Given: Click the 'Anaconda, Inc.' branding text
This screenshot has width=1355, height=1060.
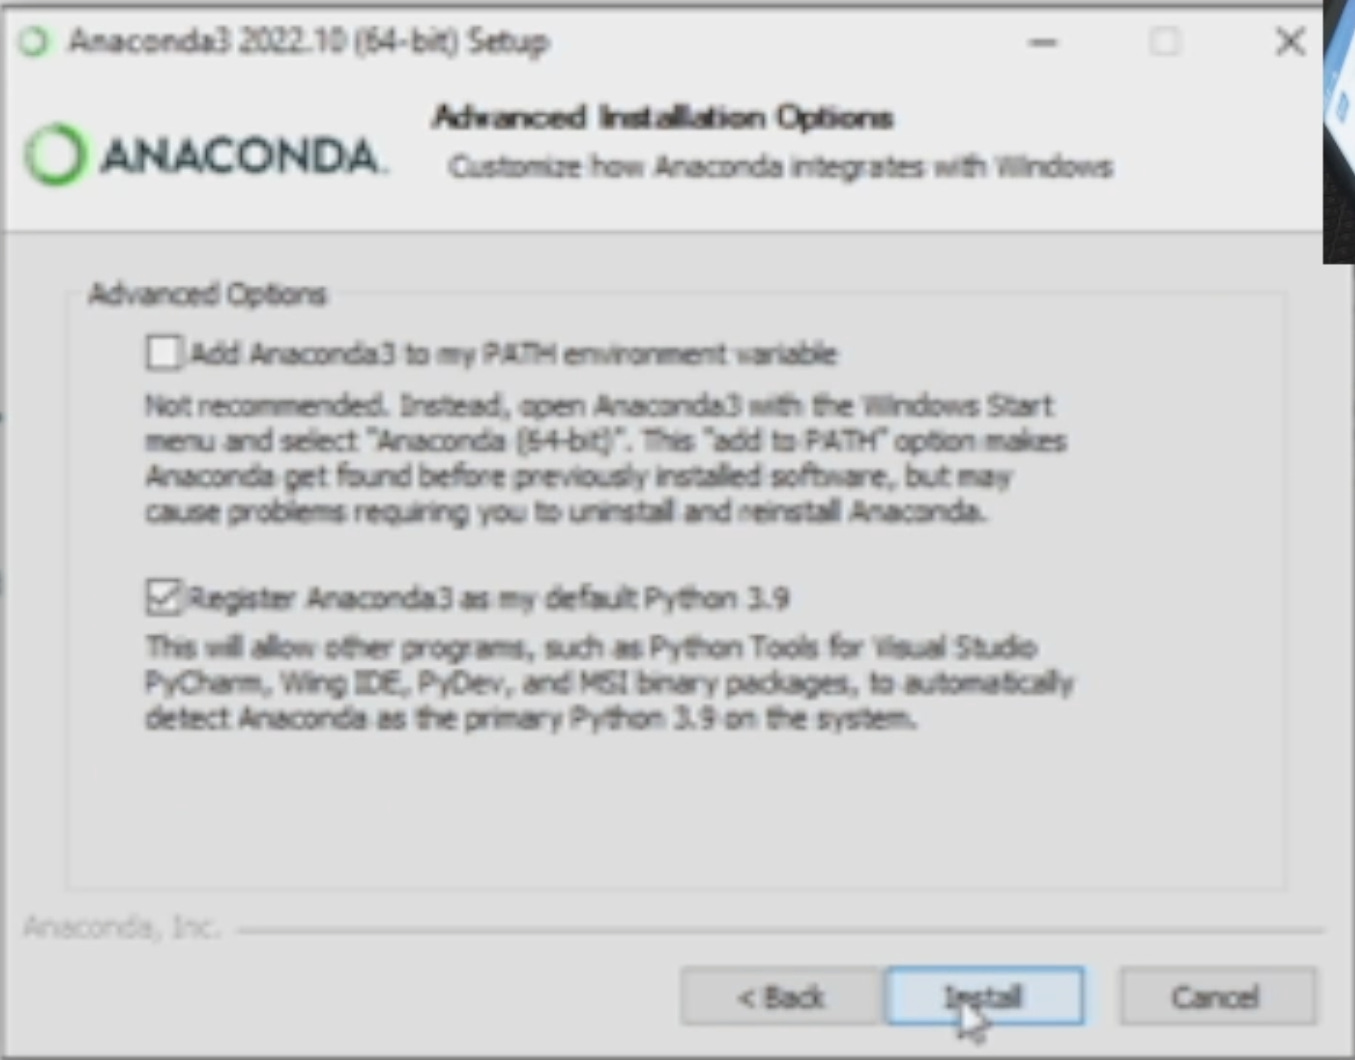Looking at the screenshot, I should coord(121,927).
